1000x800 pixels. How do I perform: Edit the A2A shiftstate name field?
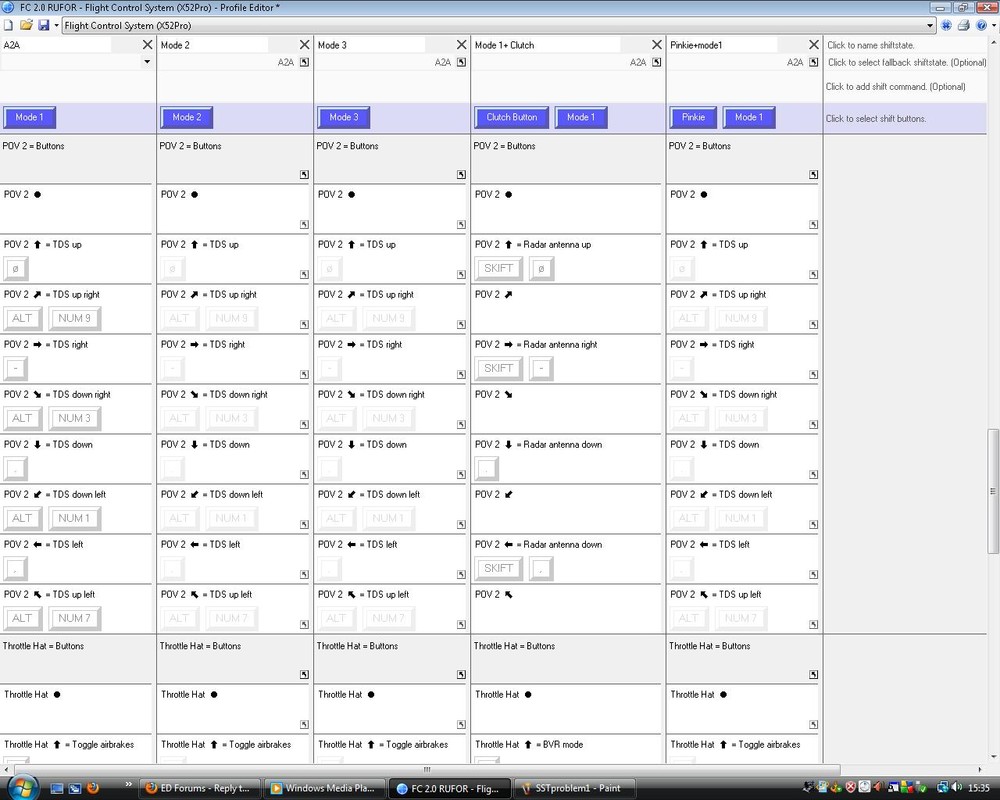[x=55, y=45]
